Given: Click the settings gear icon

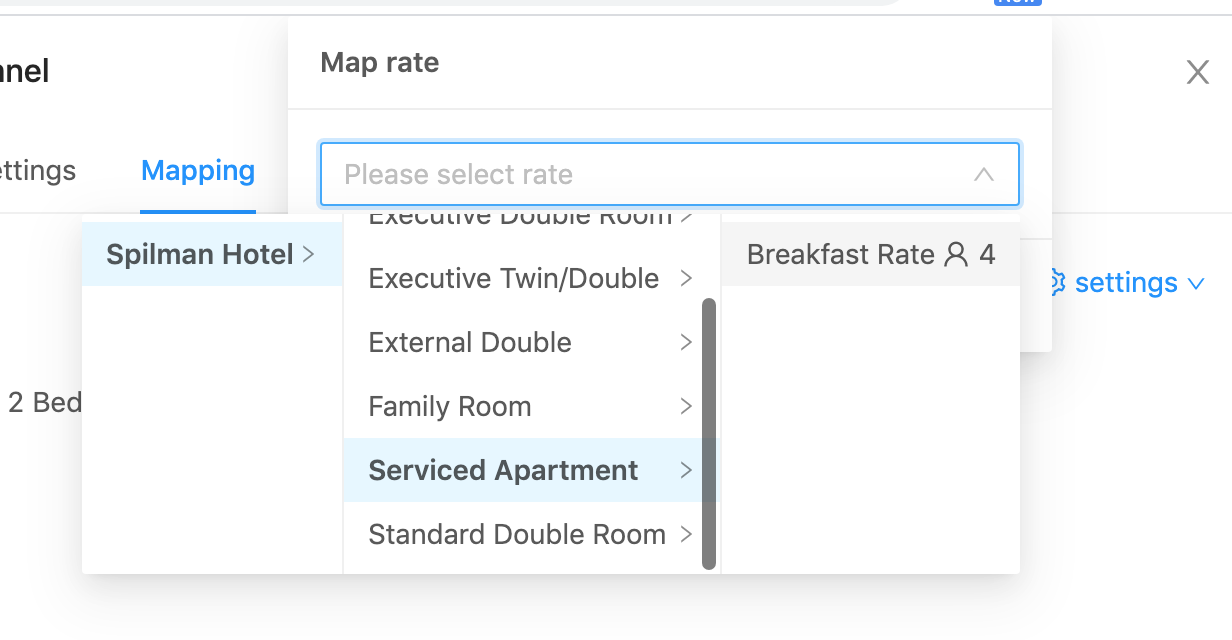Looking at the screenshot, I should point(1057,283).
